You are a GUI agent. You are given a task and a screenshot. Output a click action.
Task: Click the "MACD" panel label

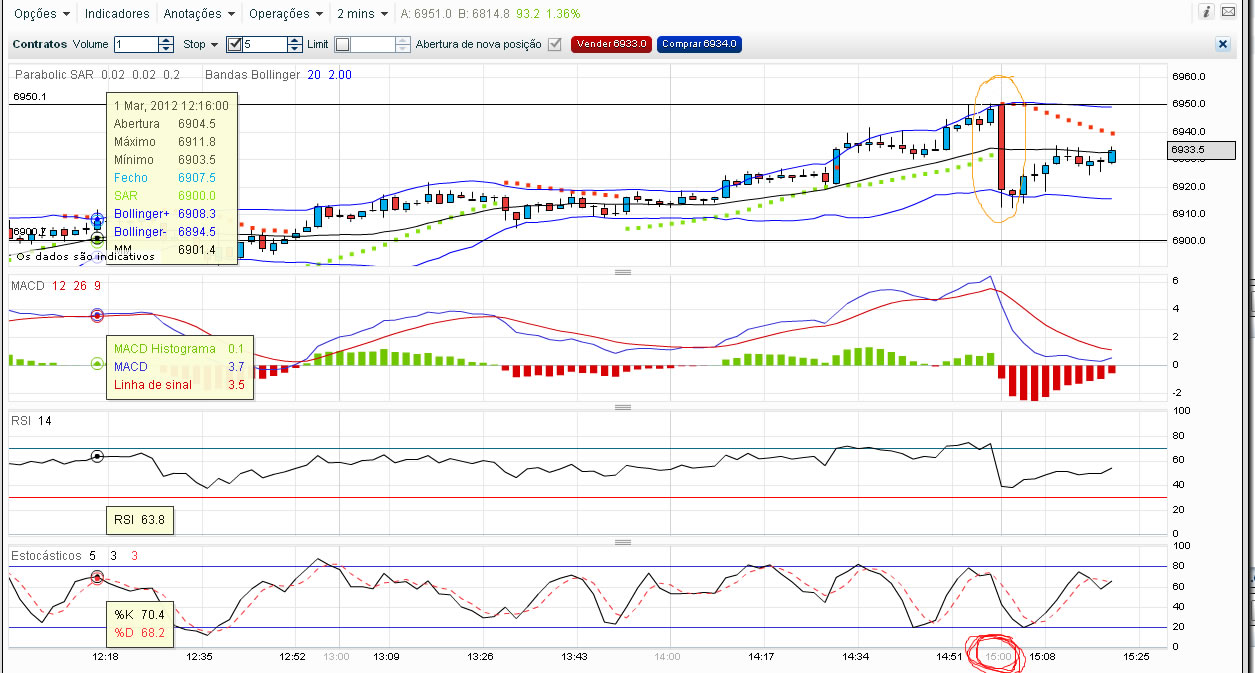click(x=28, y=286)
